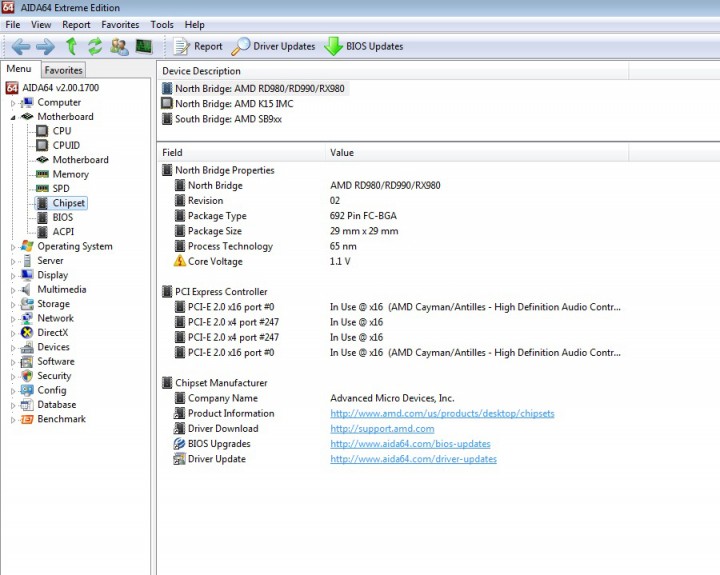Expand the Server tree node
This screenshot has width=720, height=575.
(x=13, y=261)
